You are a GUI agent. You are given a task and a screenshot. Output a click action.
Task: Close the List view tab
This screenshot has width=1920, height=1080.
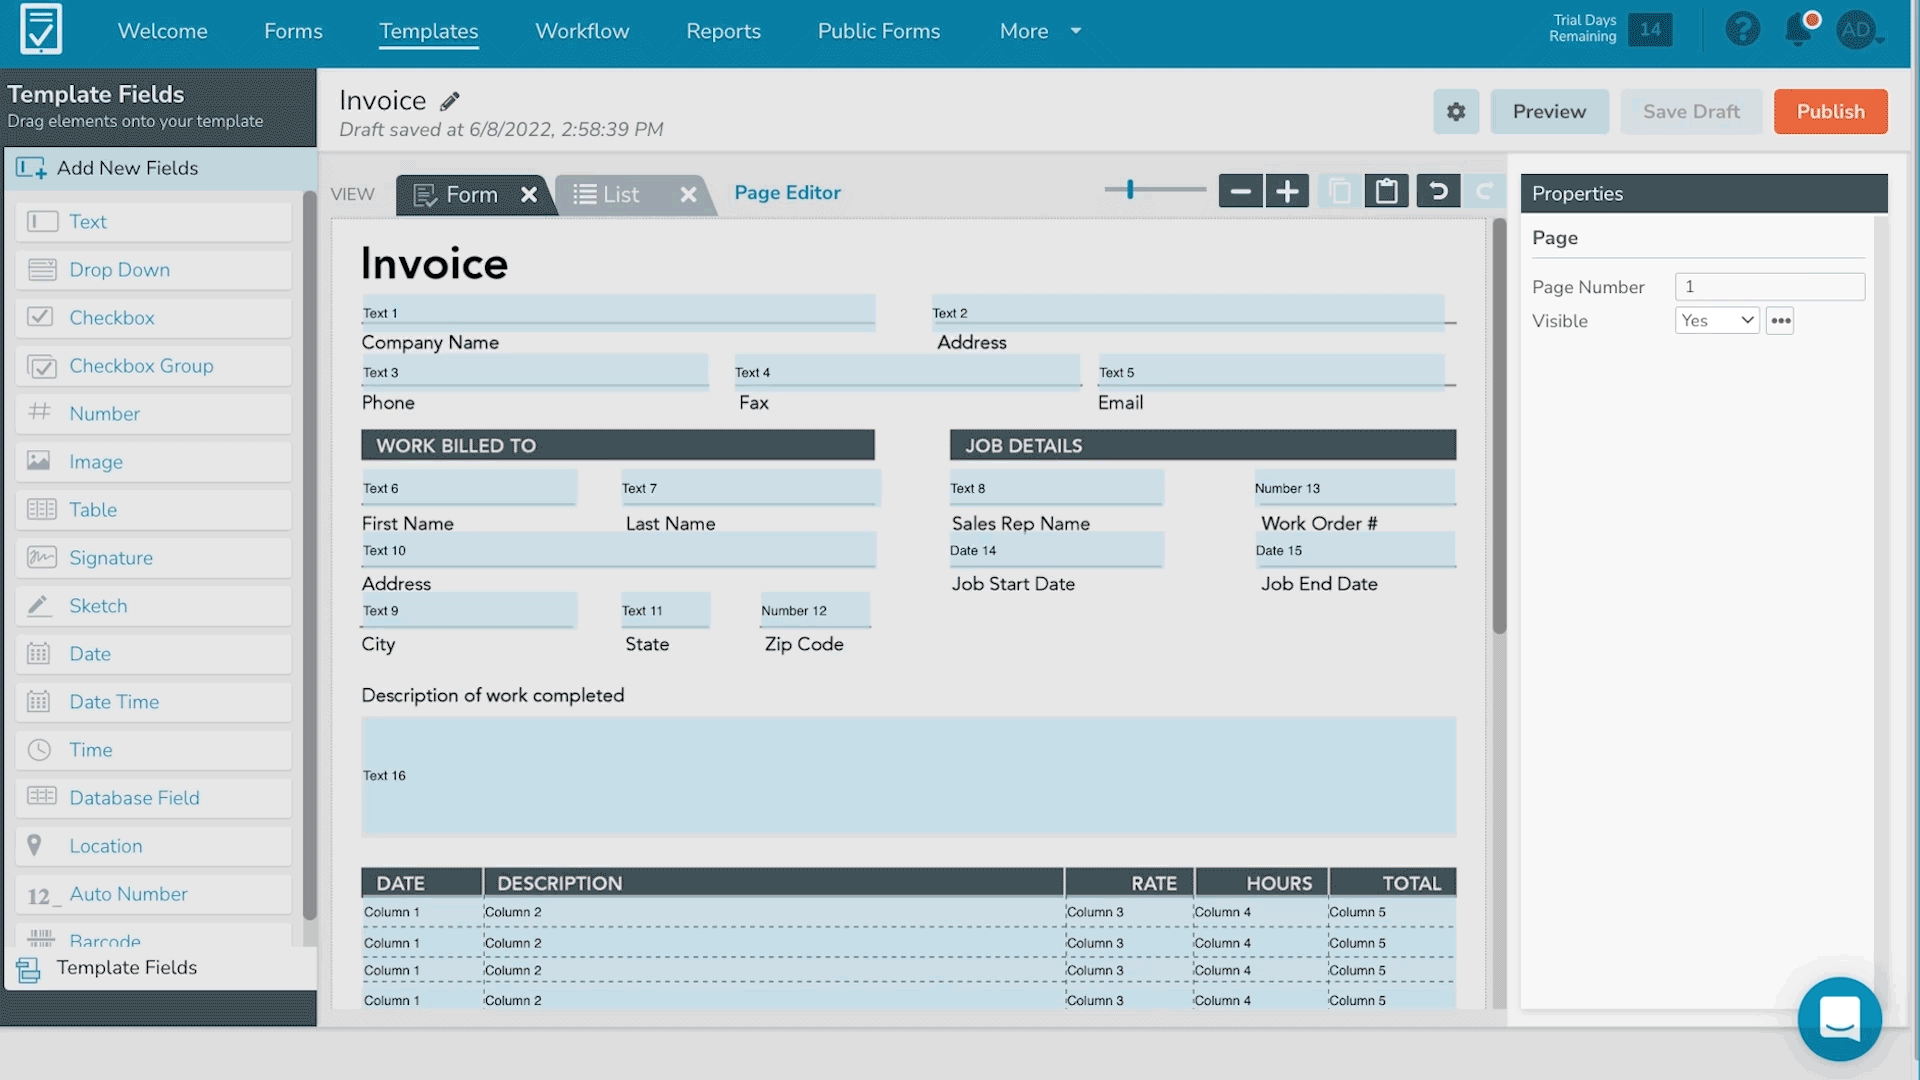(x=688, y=195)
